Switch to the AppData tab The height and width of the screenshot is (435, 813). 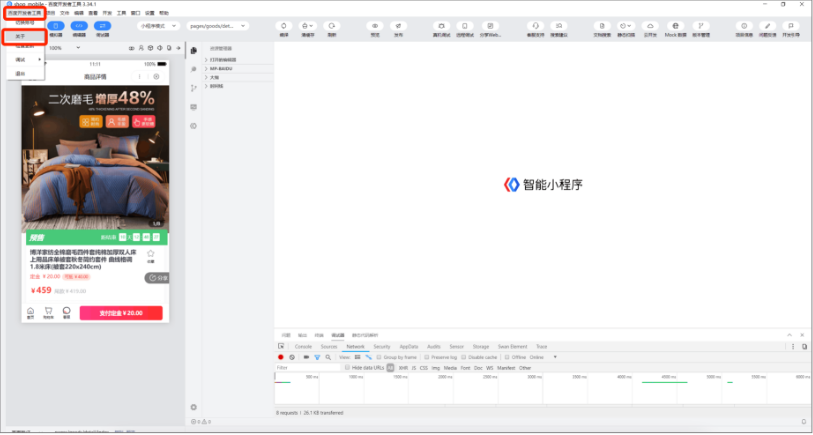[409, 346]
